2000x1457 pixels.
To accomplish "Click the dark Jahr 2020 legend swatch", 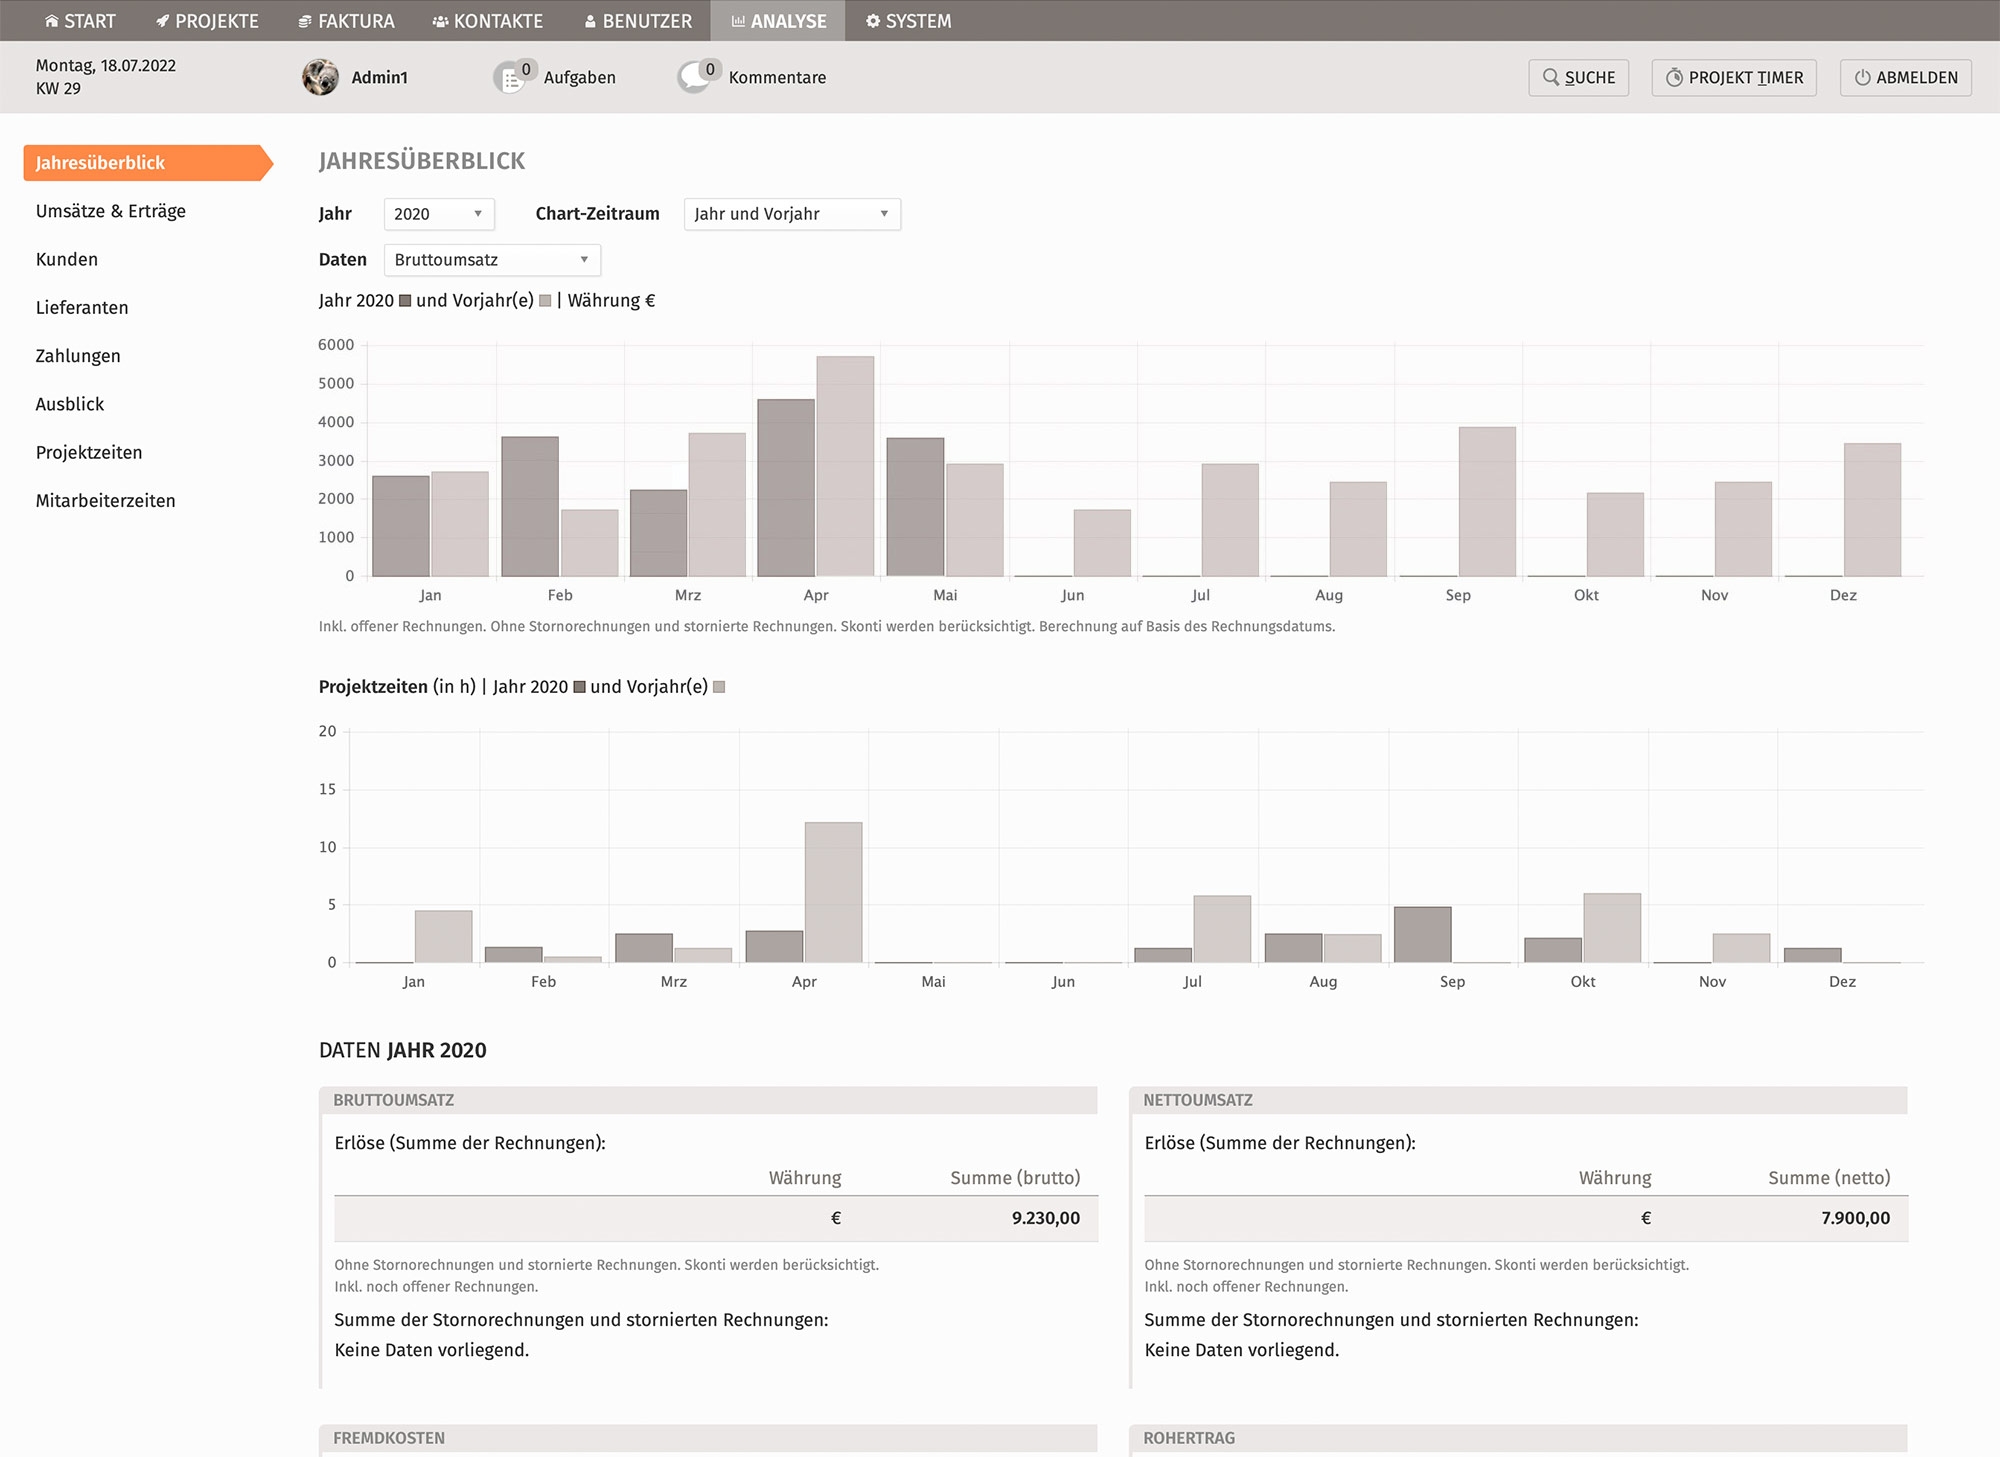I will click(405, 301).
